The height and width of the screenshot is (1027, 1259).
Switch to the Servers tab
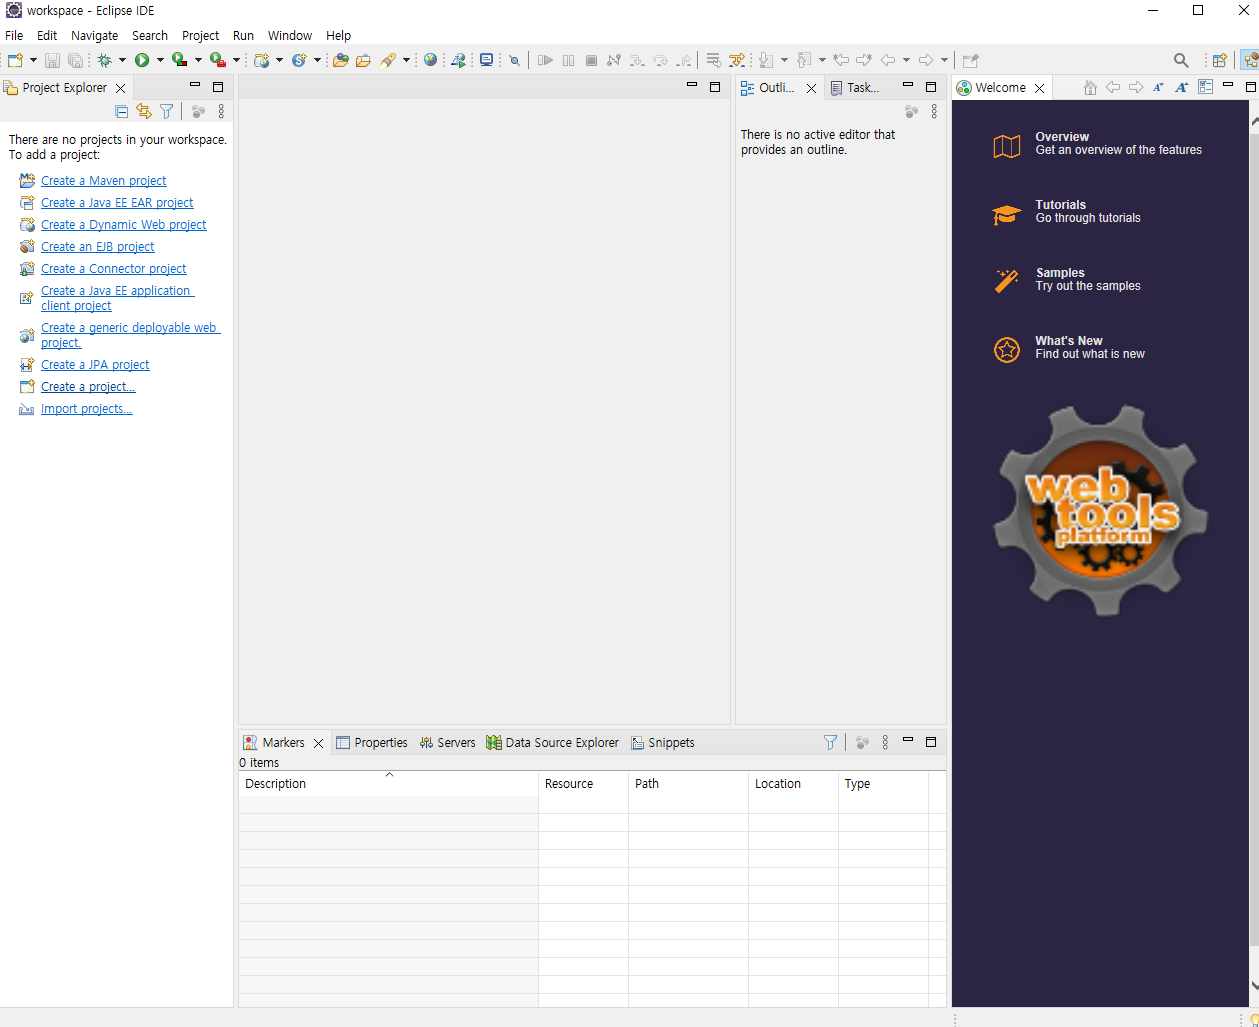click(447, 742)
